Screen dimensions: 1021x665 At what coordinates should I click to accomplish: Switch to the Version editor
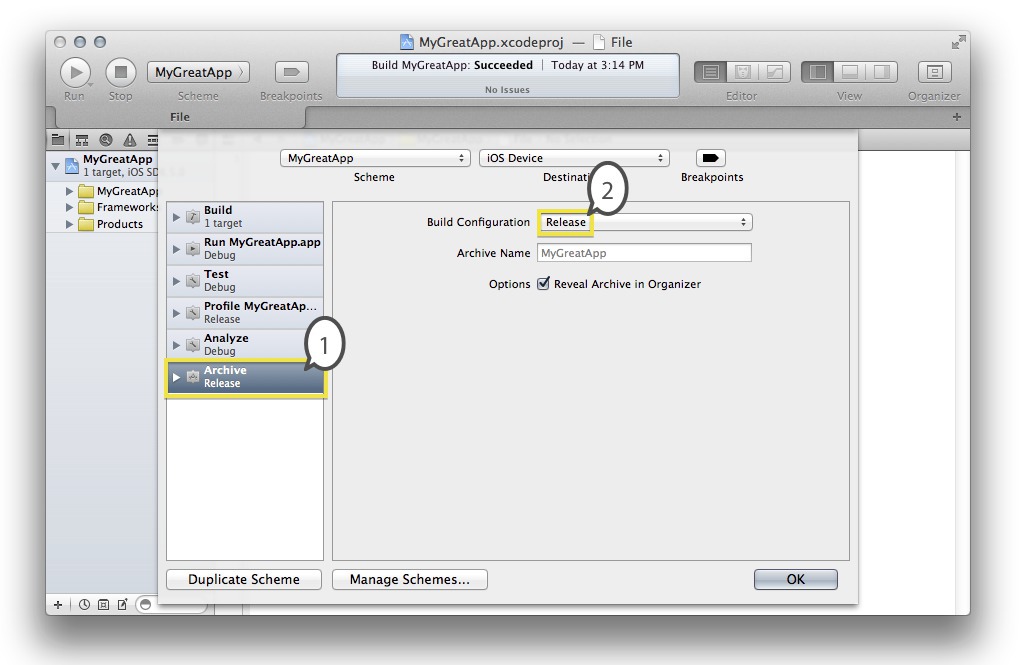(775, 72)
